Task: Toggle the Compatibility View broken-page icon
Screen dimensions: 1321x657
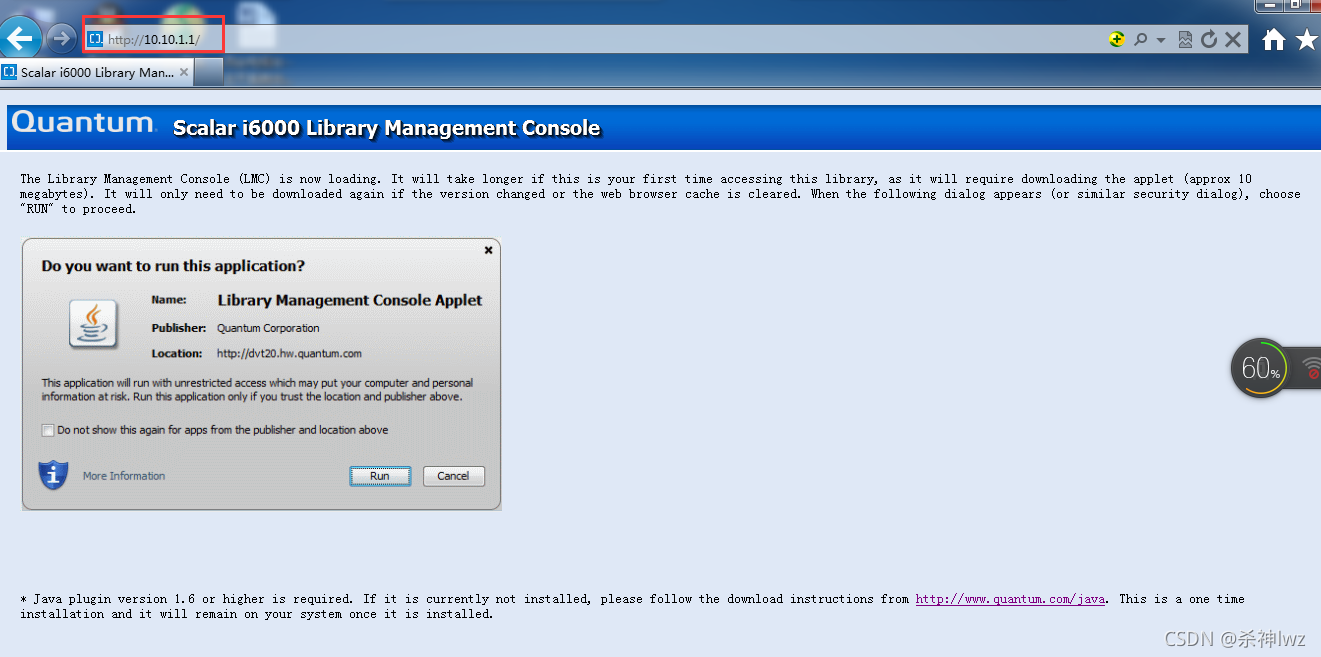Action: [1185, 39]
